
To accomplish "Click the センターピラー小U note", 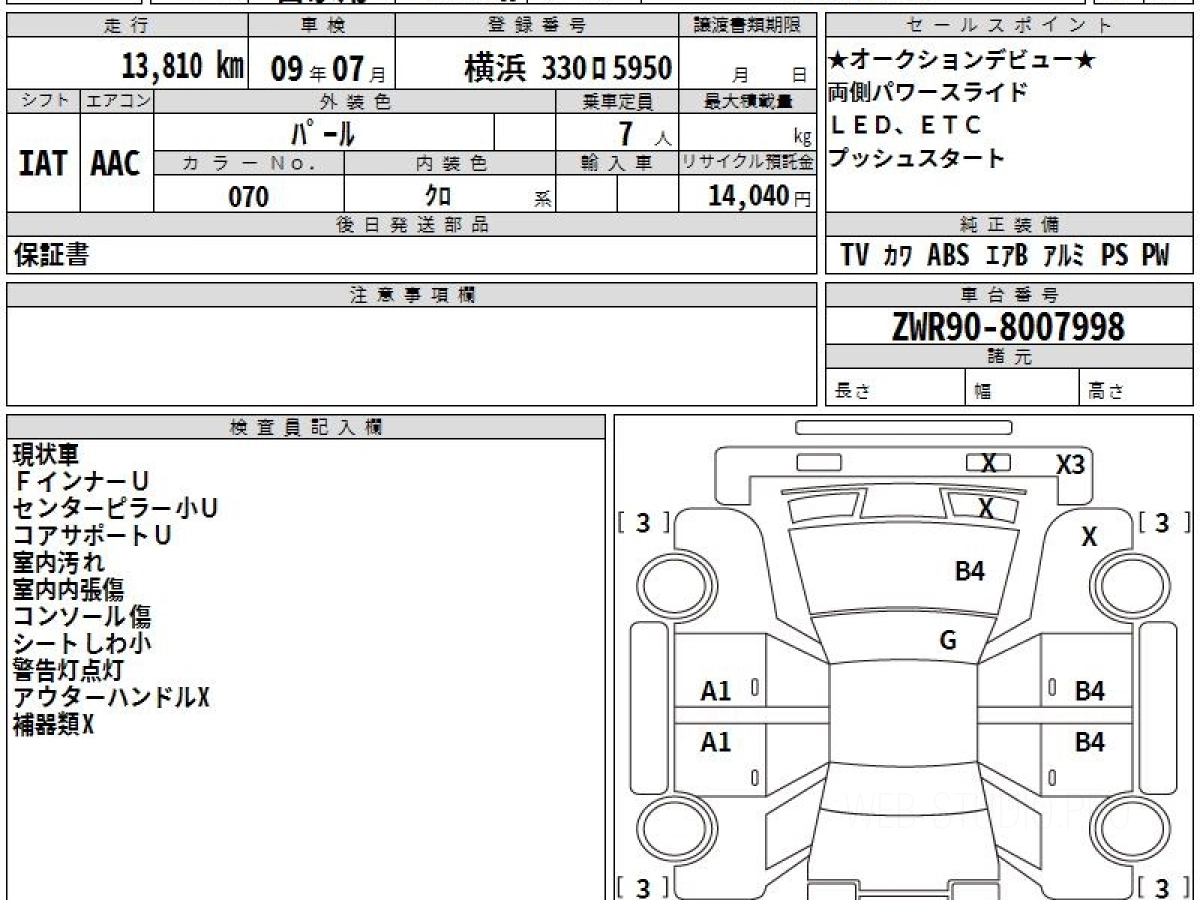I will coord(115,508).
